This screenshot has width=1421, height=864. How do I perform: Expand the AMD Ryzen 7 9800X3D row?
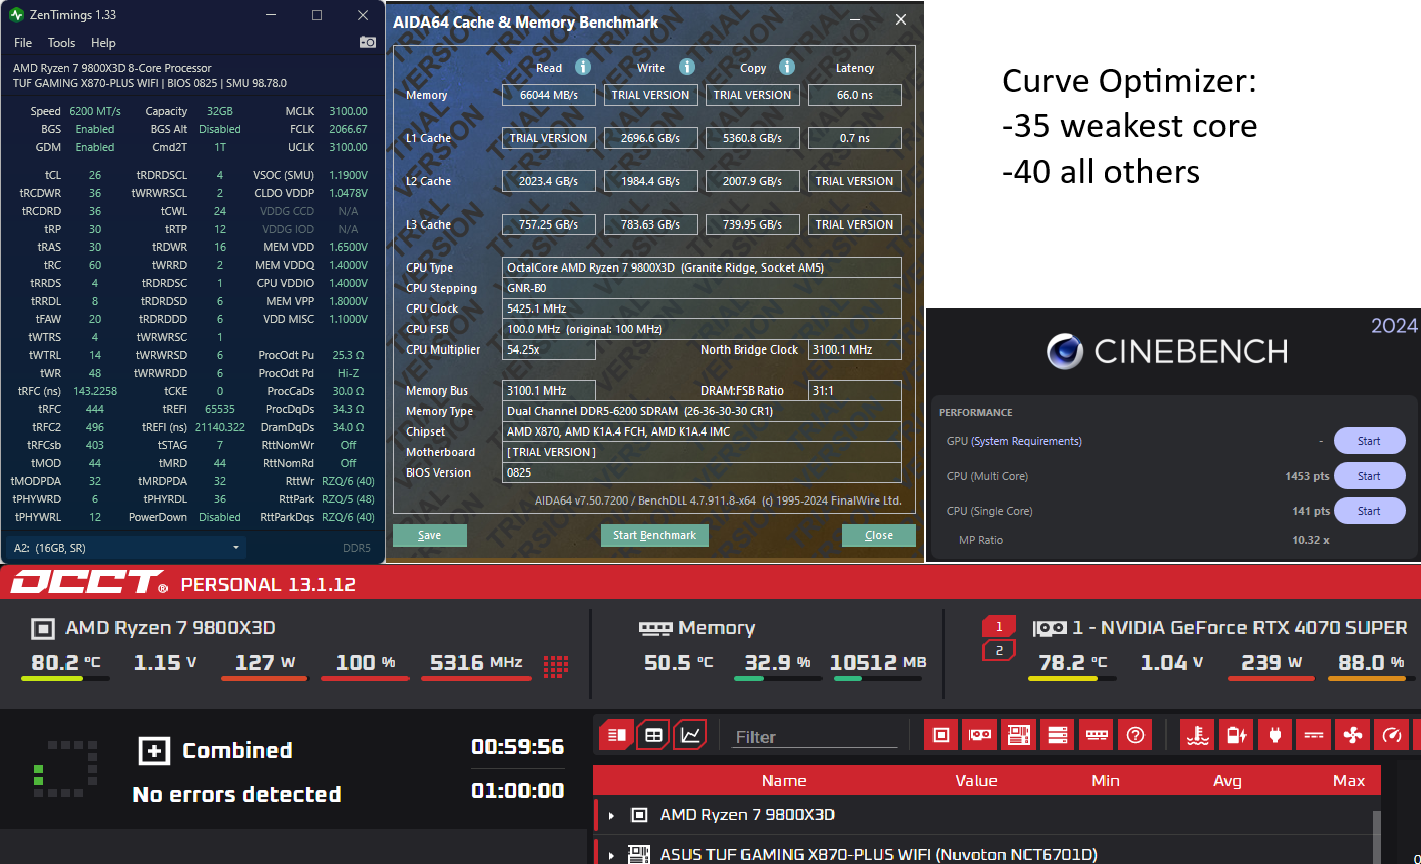click(x=611, y=815)
